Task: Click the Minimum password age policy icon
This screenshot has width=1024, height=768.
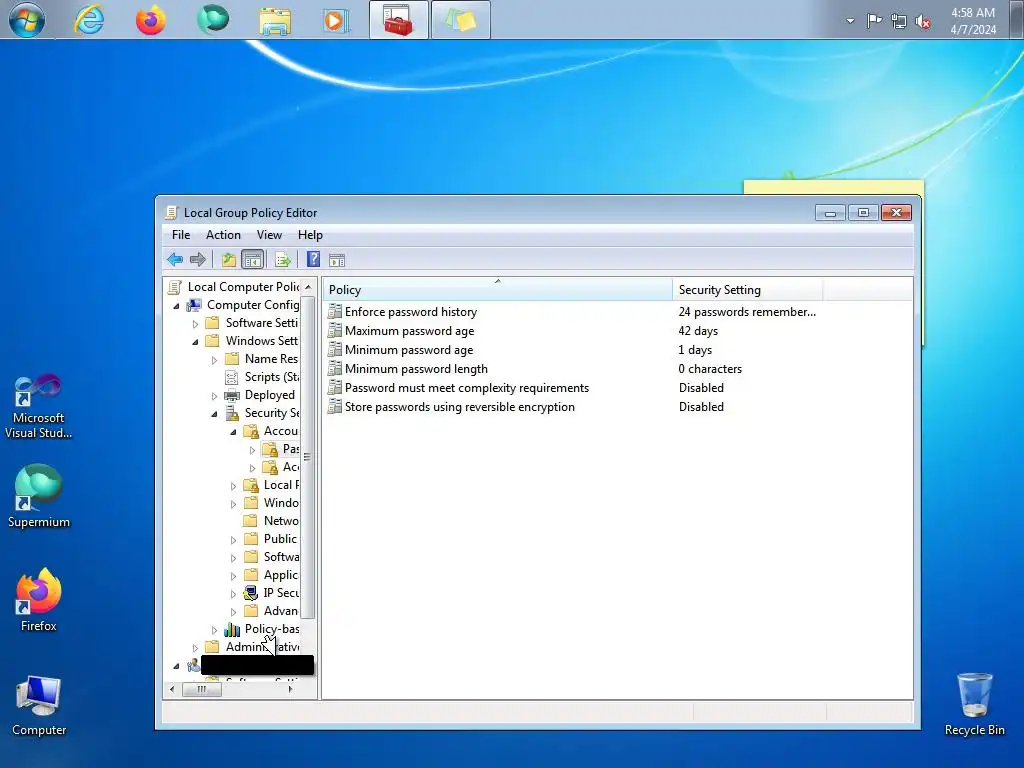Action: (x=335, y=349)
